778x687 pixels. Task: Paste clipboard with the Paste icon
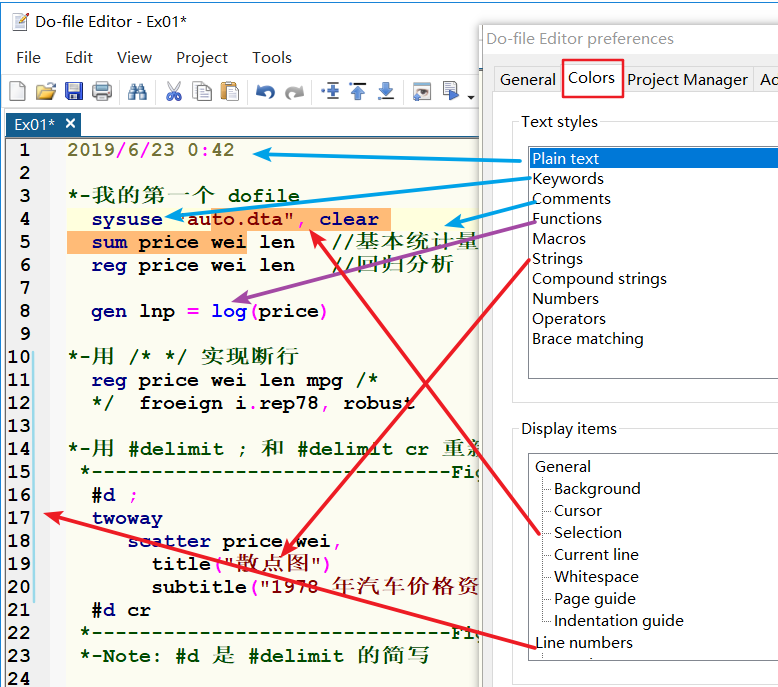229,91
